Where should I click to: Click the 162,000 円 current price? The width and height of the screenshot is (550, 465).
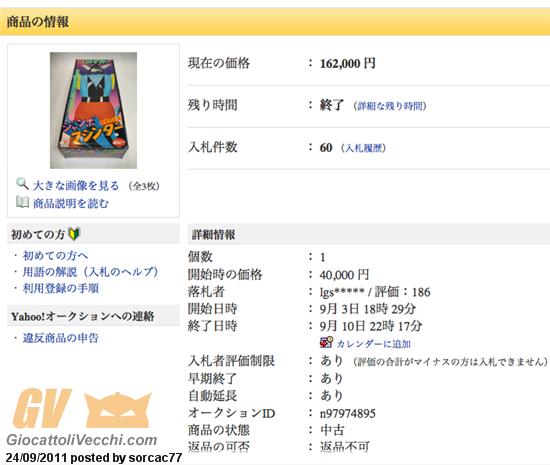coord(348,63)
